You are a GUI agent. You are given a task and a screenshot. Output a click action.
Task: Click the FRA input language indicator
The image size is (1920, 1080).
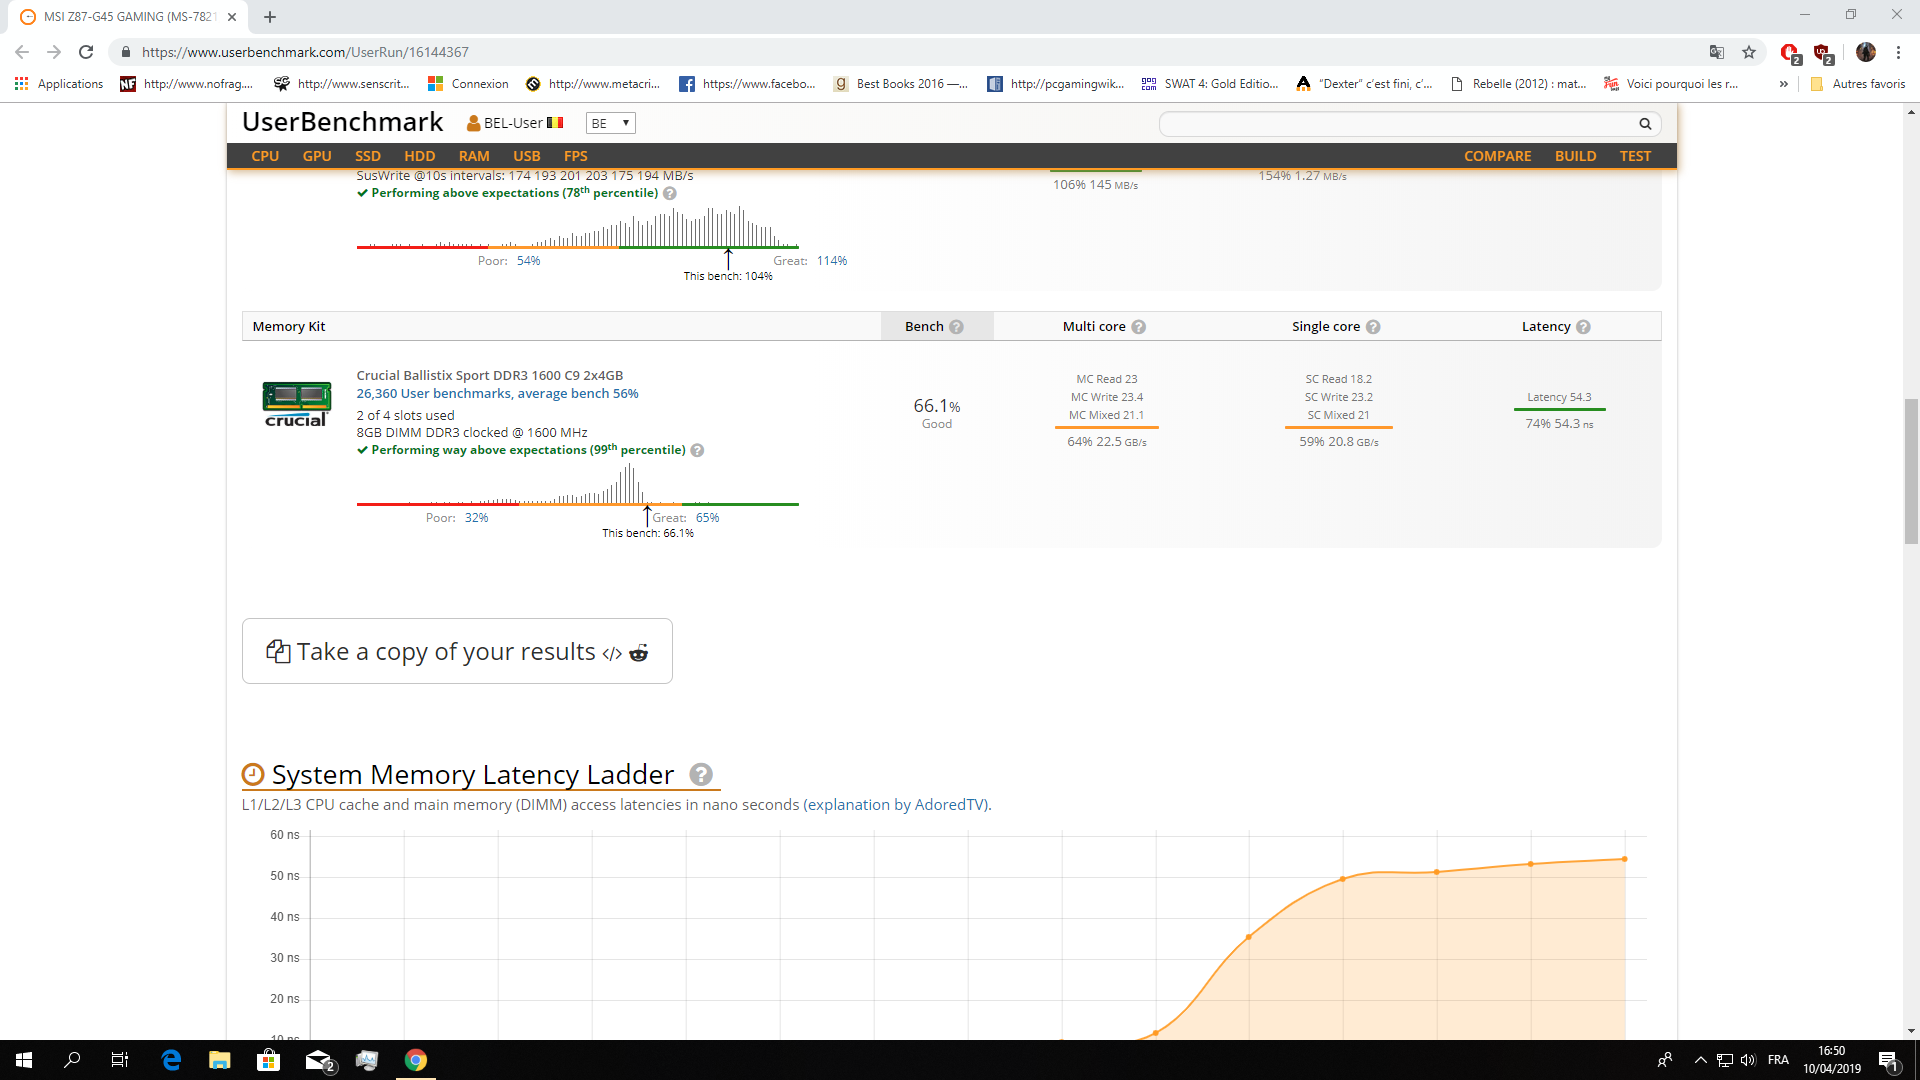1778,1060
